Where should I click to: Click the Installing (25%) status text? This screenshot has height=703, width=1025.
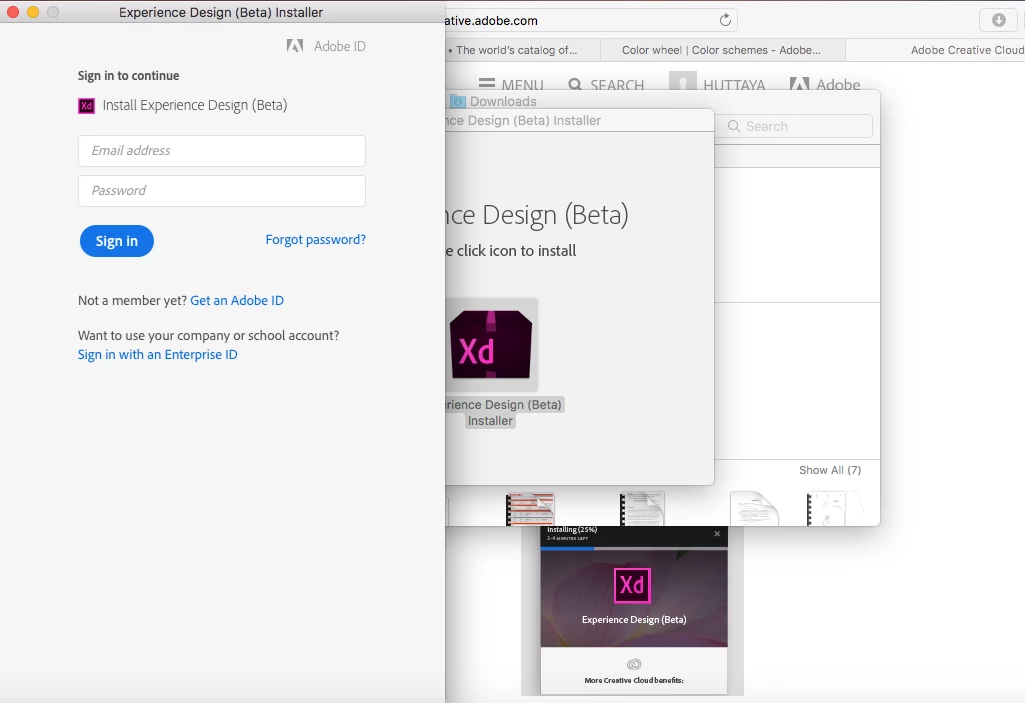(572, 530)
